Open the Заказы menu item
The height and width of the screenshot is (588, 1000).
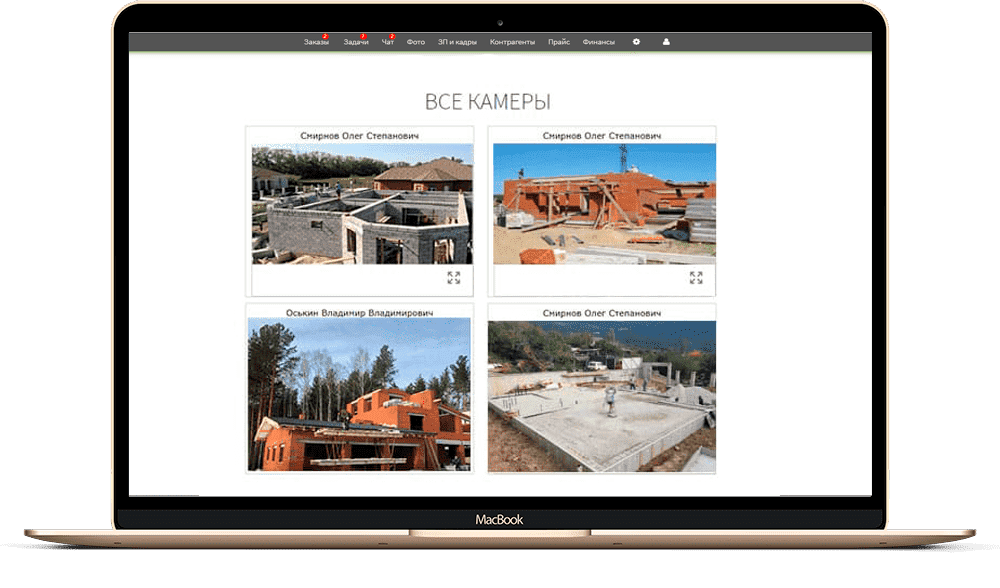pyautogui.click(x=315, y=43)
